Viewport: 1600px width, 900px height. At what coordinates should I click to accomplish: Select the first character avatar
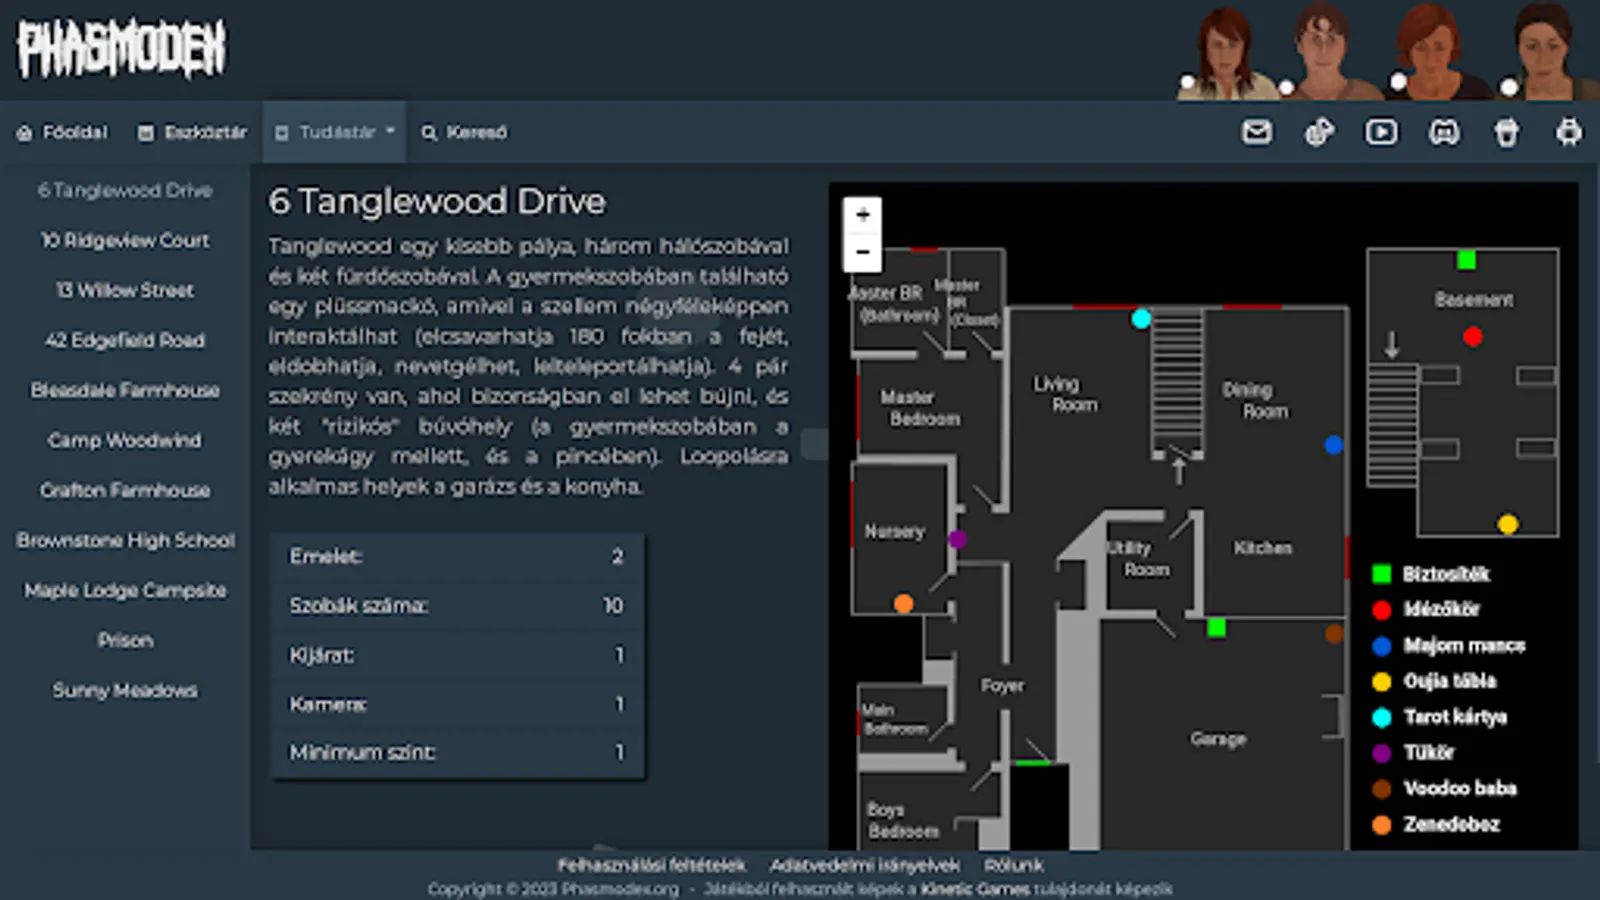tap(1226, 52)
